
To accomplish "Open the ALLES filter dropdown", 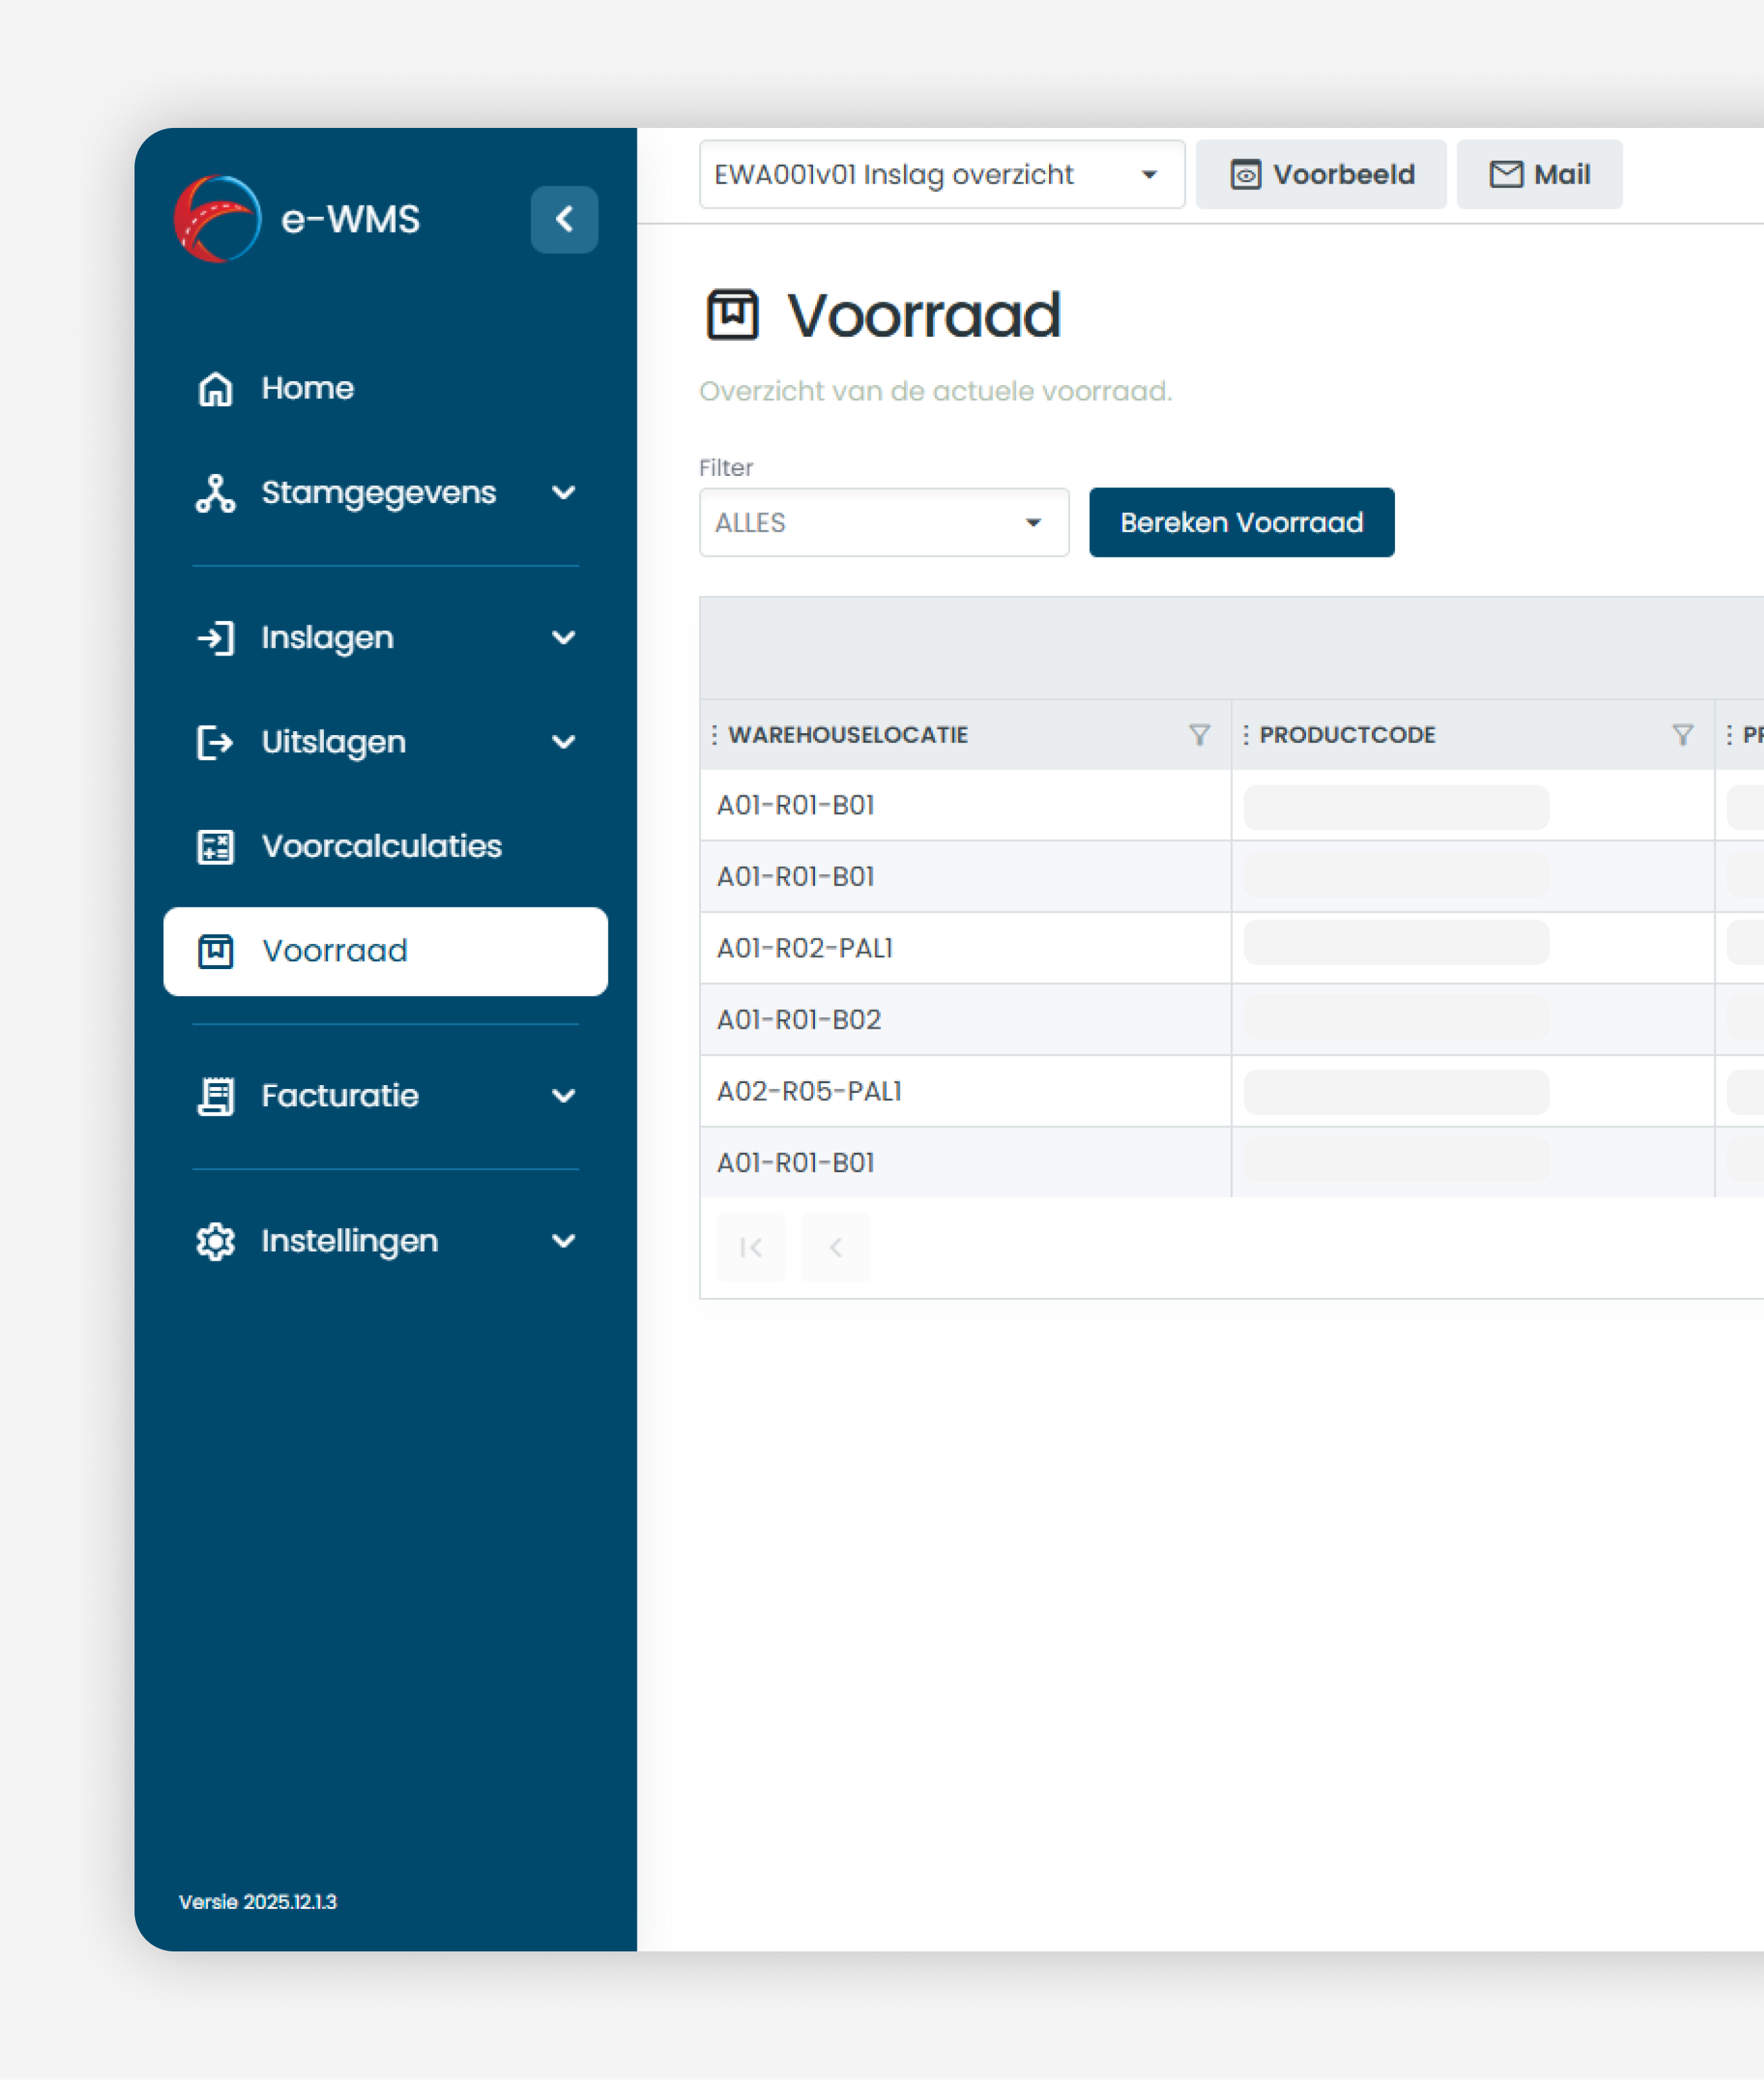I will [x=883, y=522].
